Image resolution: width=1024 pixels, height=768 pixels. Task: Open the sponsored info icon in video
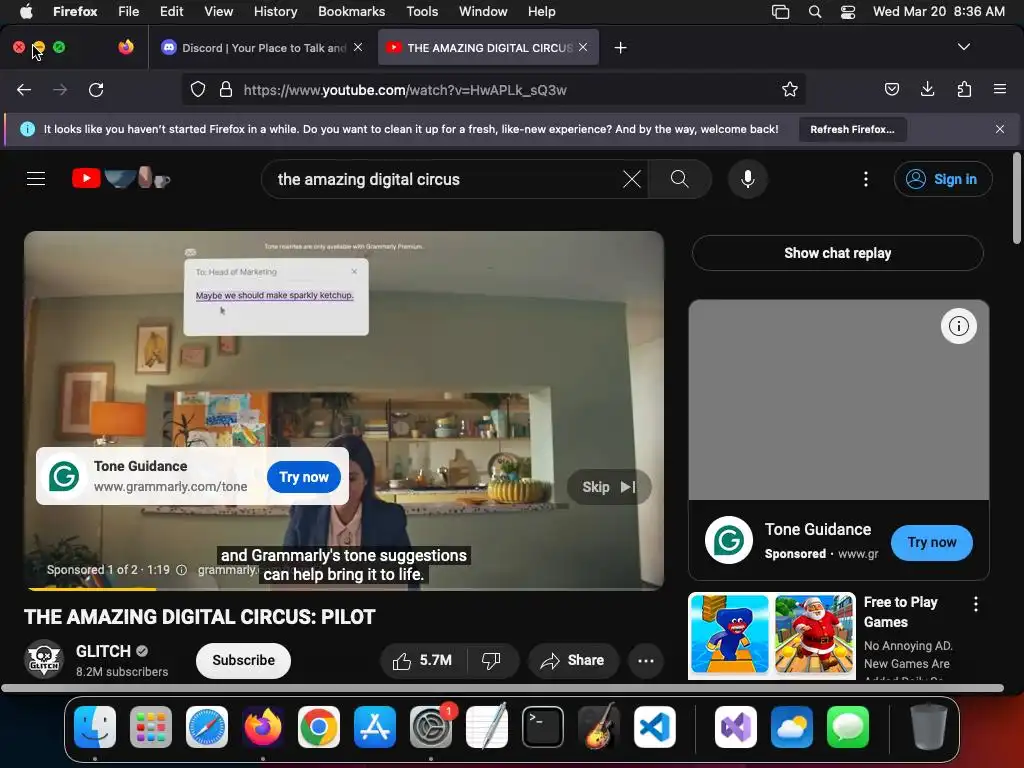pyautogui.click(x=182, y=570)
